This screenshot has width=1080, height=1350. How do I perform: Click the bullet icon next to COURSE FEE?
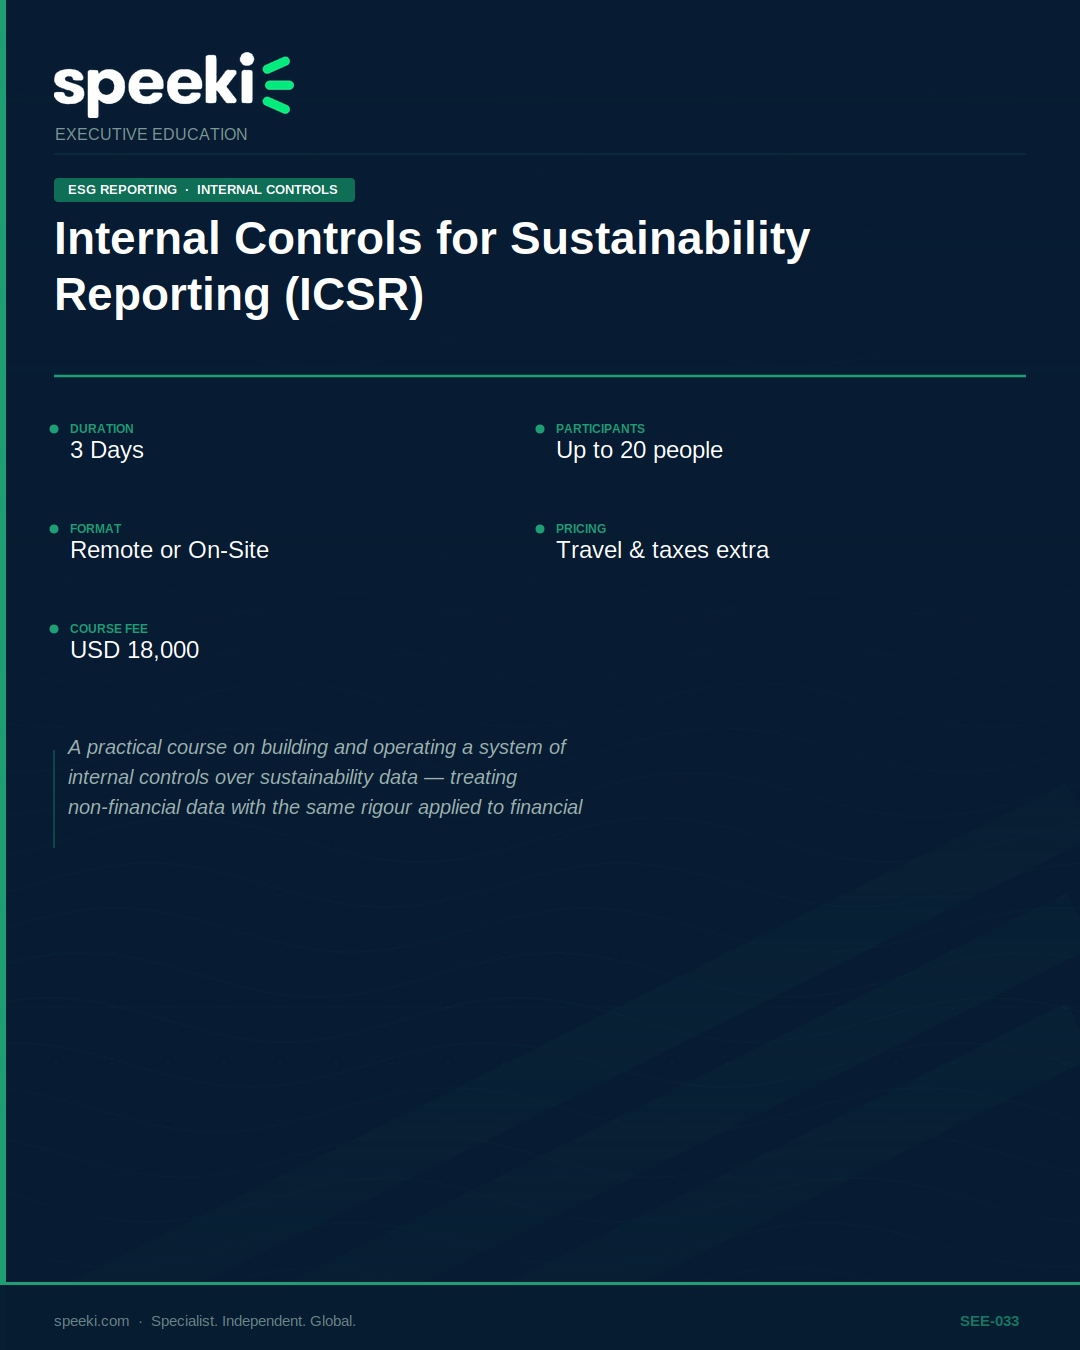[x=53, y=628]
